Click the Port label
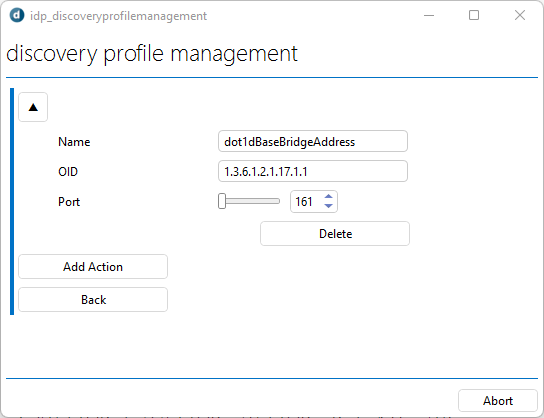The height and width of the screenshot is (418, 544). (x=69, y=202)
